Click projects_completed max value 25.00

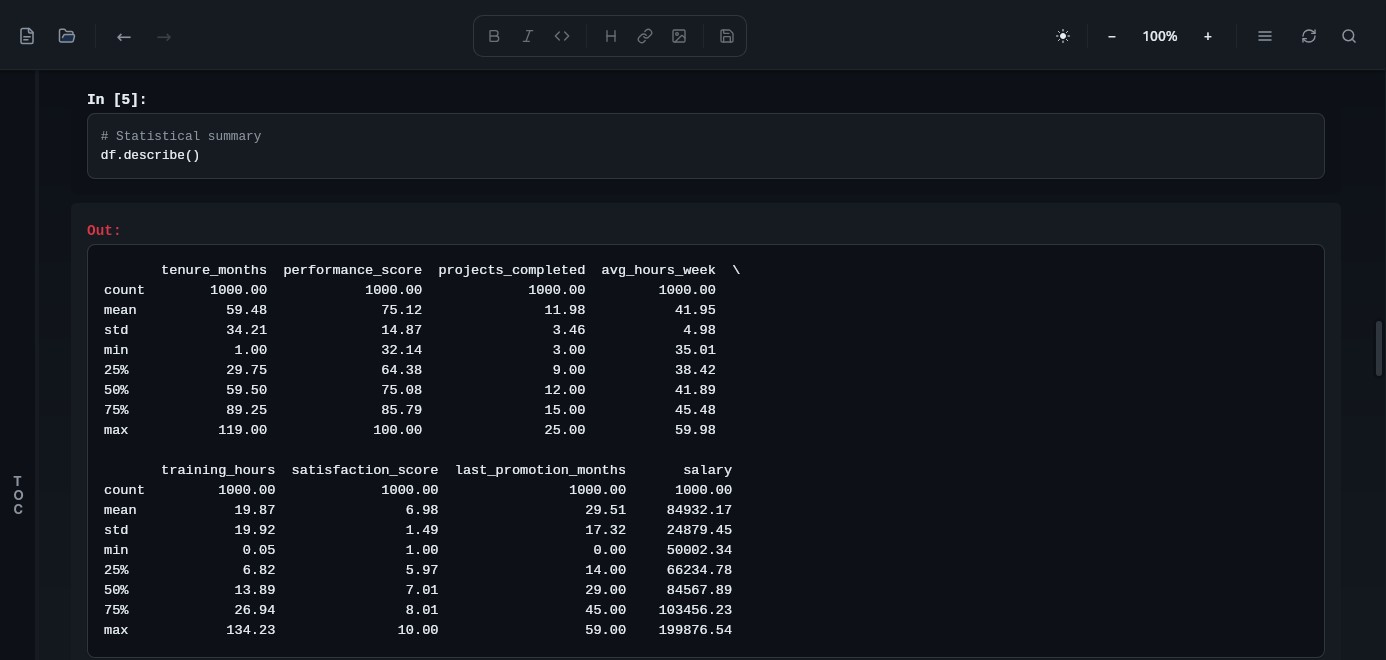[565, 430]
